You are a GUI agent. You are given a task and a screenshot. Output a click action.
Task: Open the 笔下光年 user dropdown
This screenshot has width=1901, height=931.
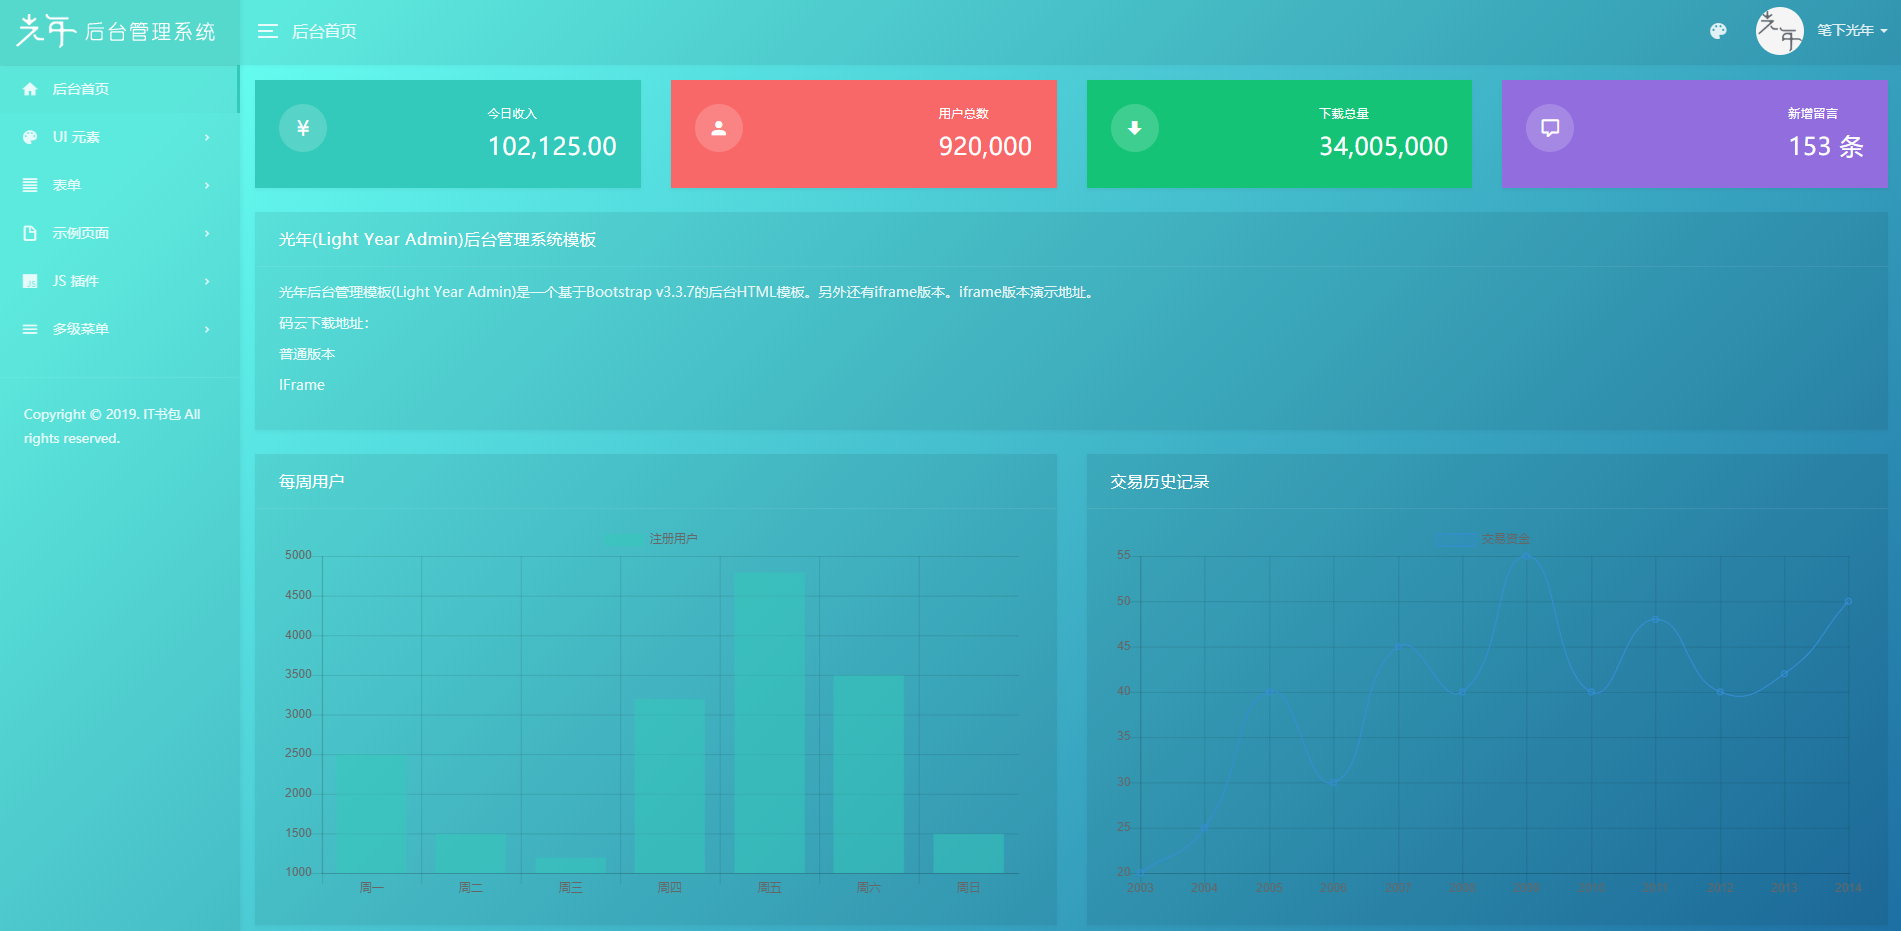click(1852, 31)
